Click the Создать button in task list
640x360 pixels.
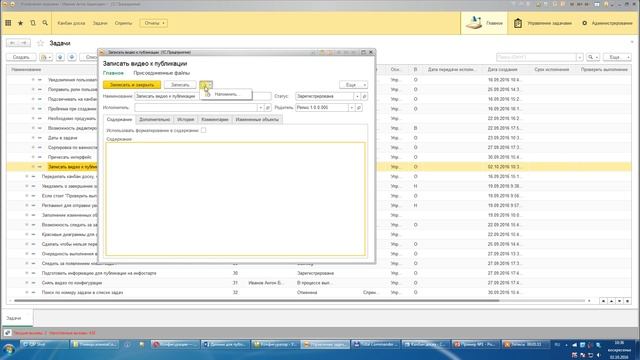tap(21, 57)
